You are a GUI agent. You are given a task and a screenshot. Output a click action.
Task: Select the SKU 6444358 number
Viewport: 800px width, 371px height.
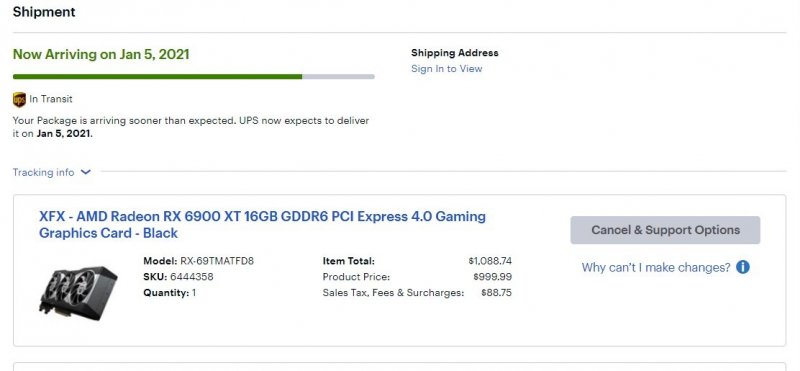point(191,277)
